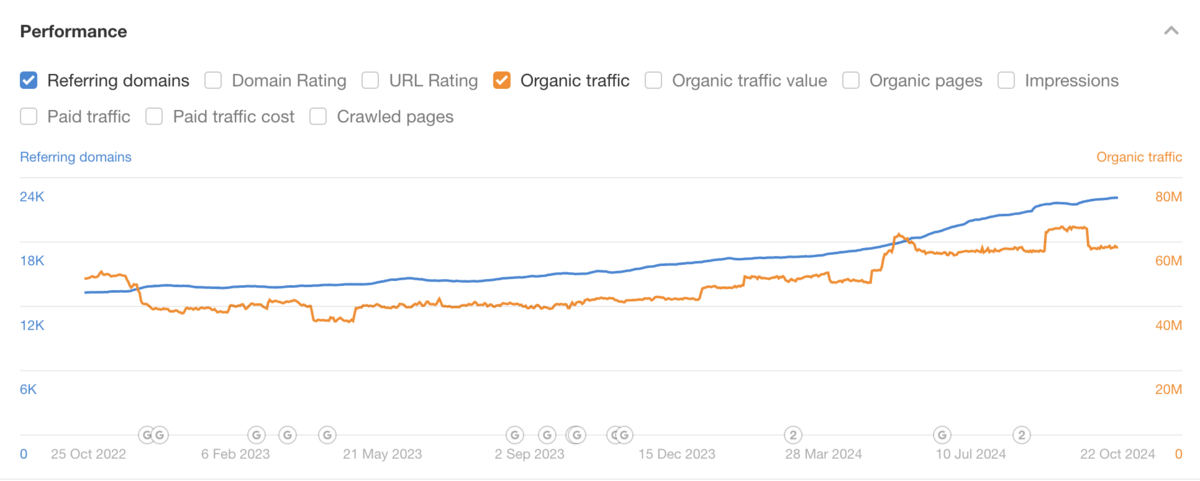
Task: Enable the Organic traffic value checkbox
Action: click(653, 80)
